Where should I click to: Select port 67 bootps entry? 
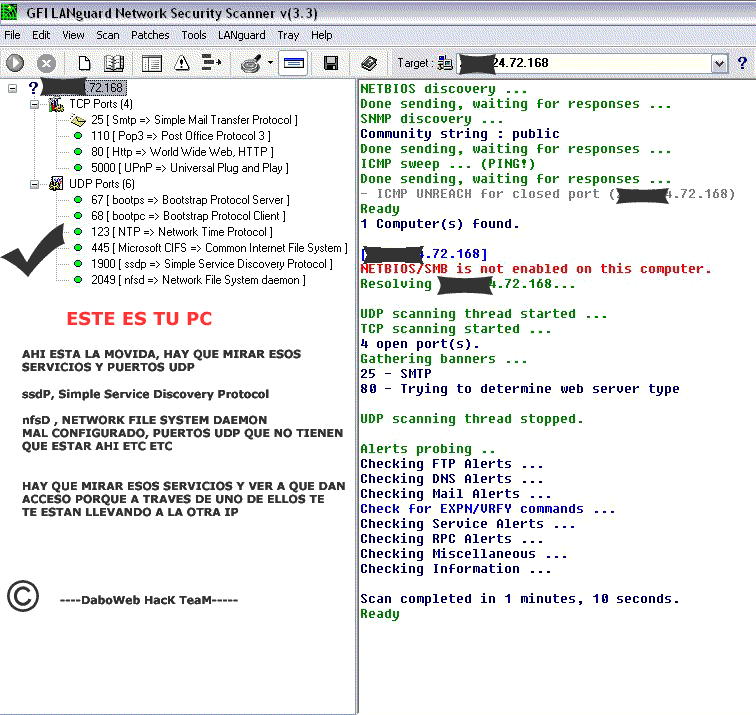tap(190, 200)
